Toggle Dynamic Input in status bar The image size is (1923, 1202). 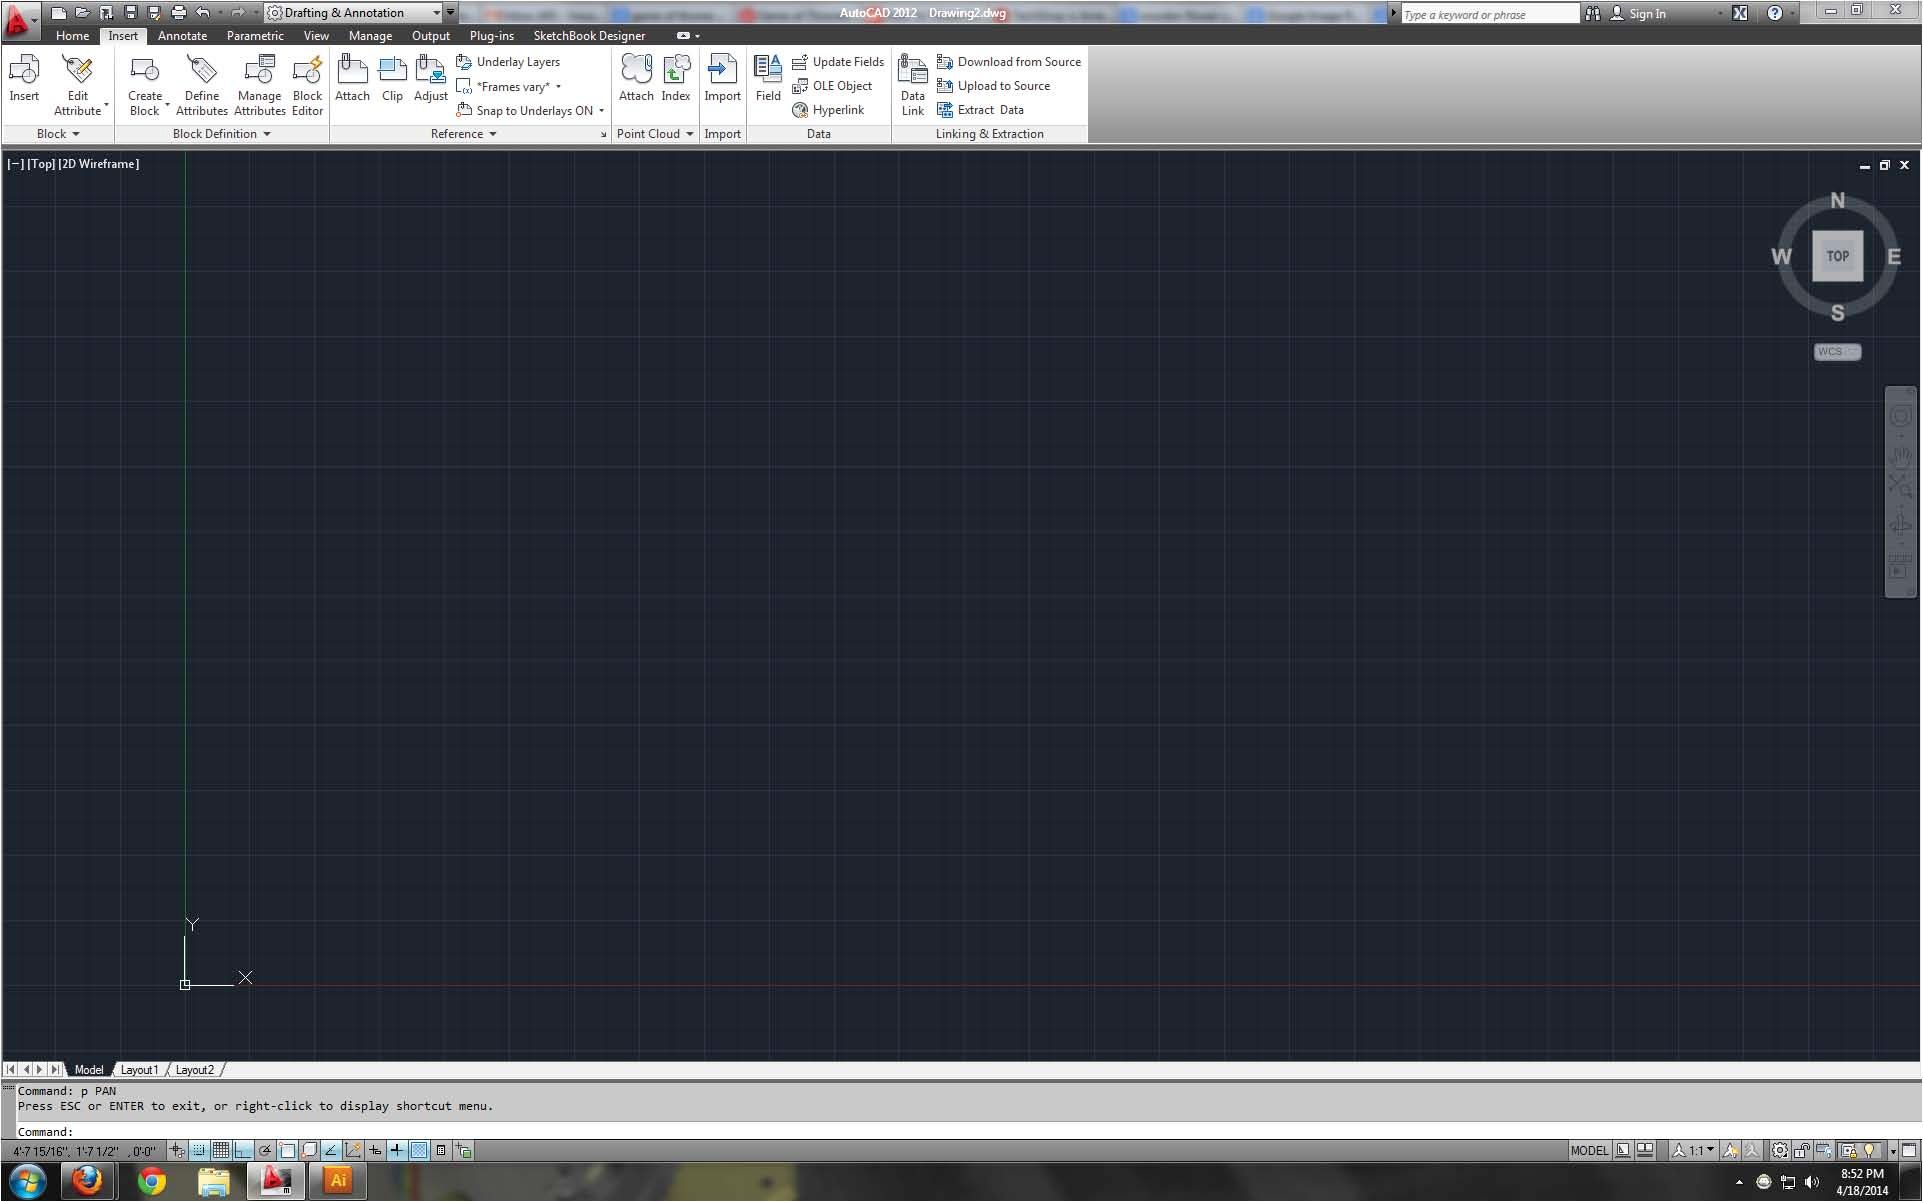pos(375,1150)
